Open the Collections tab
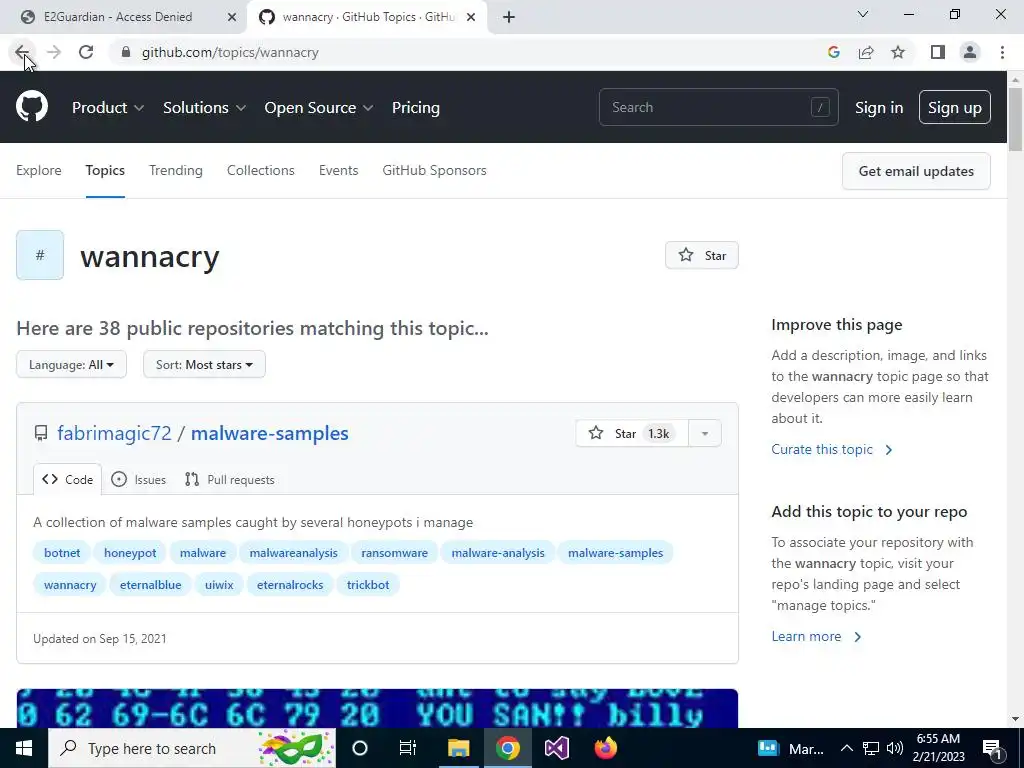The height and width of the screenshot is (768, 1024). coord(261,170)
